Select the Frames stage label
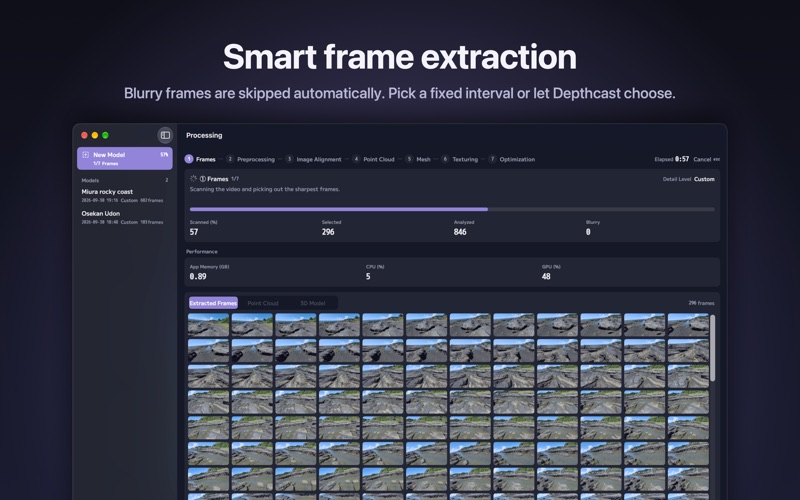800x500 pixels. coord(206,159)
